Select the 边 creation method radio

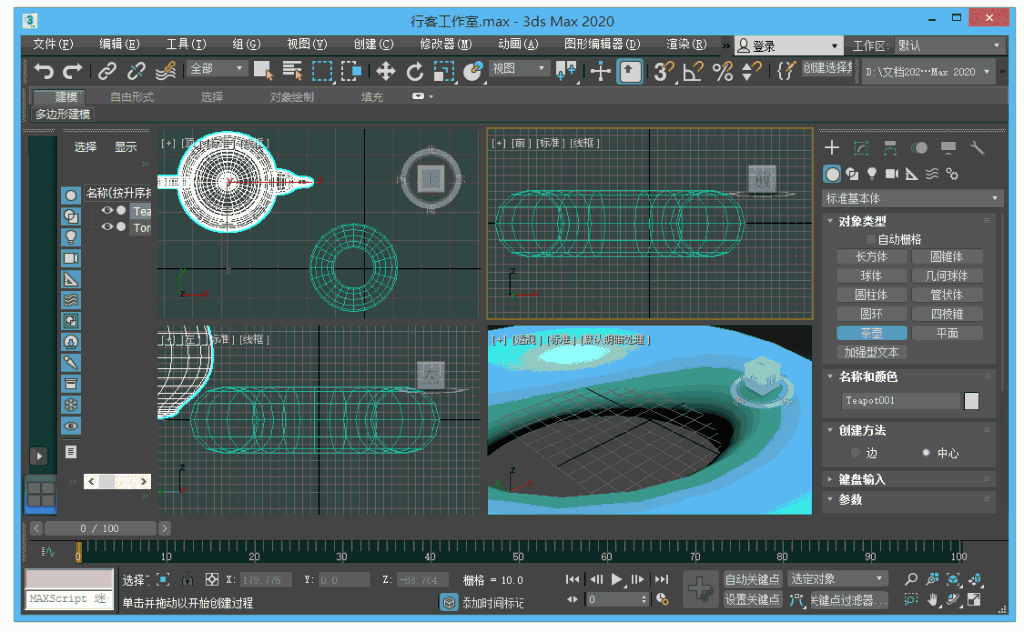pyautogui.click(x=855, y=452)
